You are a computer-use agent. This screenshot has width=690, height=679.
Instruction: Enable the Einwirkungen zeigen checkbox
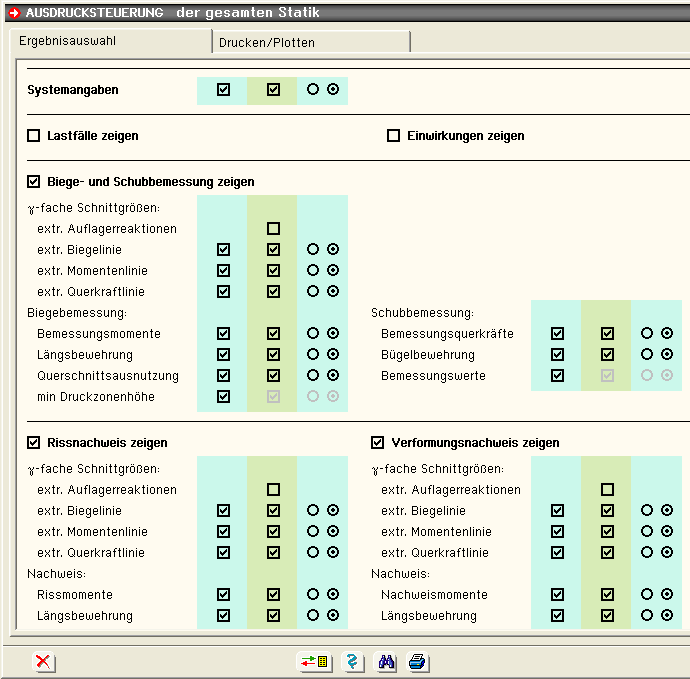tap(394, 136)
